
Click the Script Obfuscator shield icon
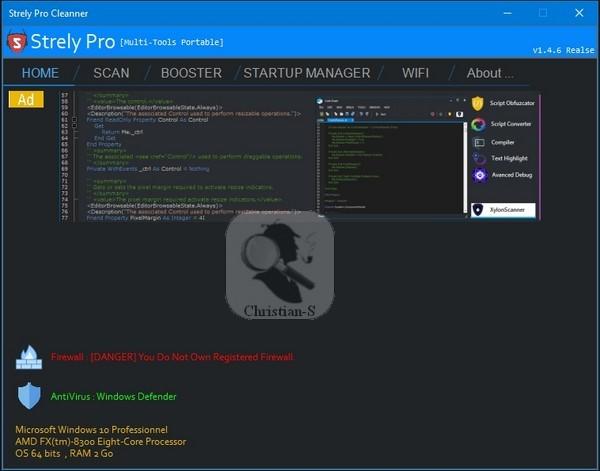(478, 103)
